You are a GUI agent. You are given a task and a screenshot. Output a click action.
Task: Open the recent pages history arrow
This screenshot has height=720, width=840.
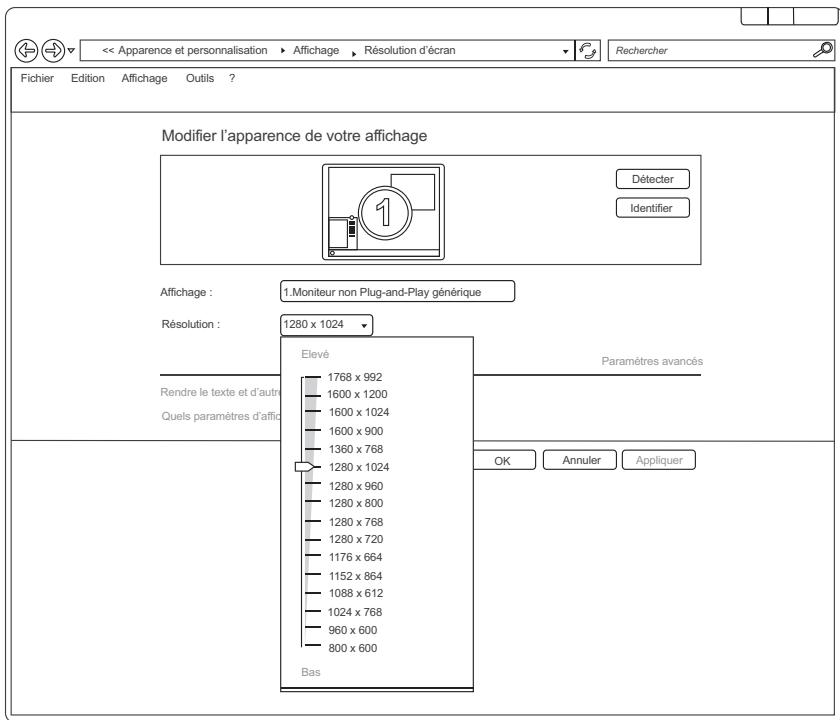click(71, 51)
